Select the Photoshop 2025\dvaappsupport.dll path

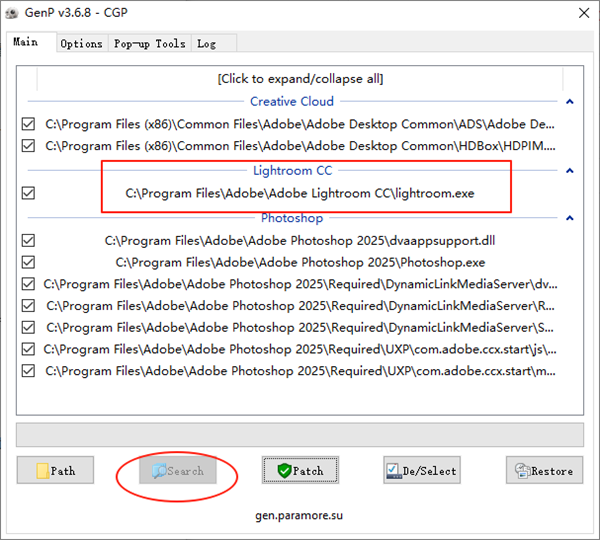pos(300,241)
